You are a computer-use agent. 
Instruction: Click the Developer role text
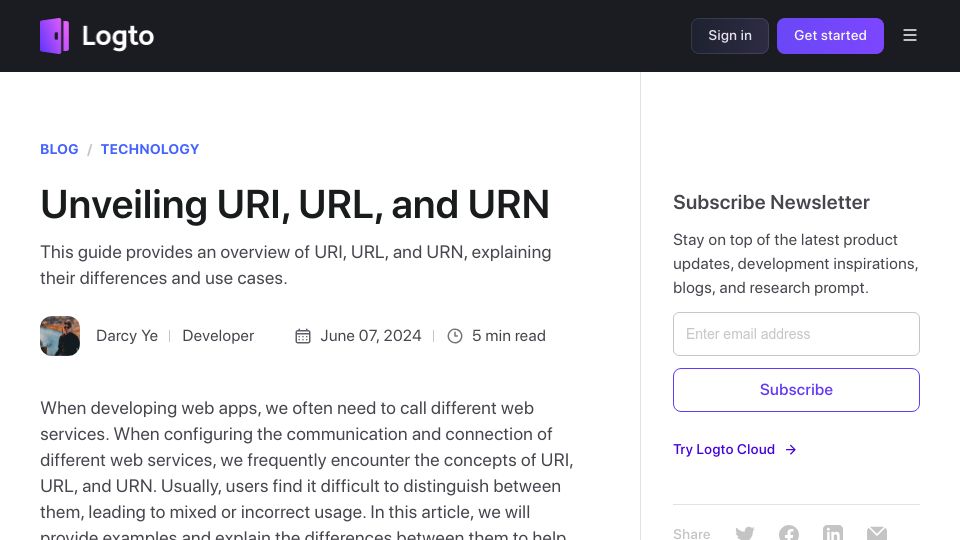tap(218, 336)
